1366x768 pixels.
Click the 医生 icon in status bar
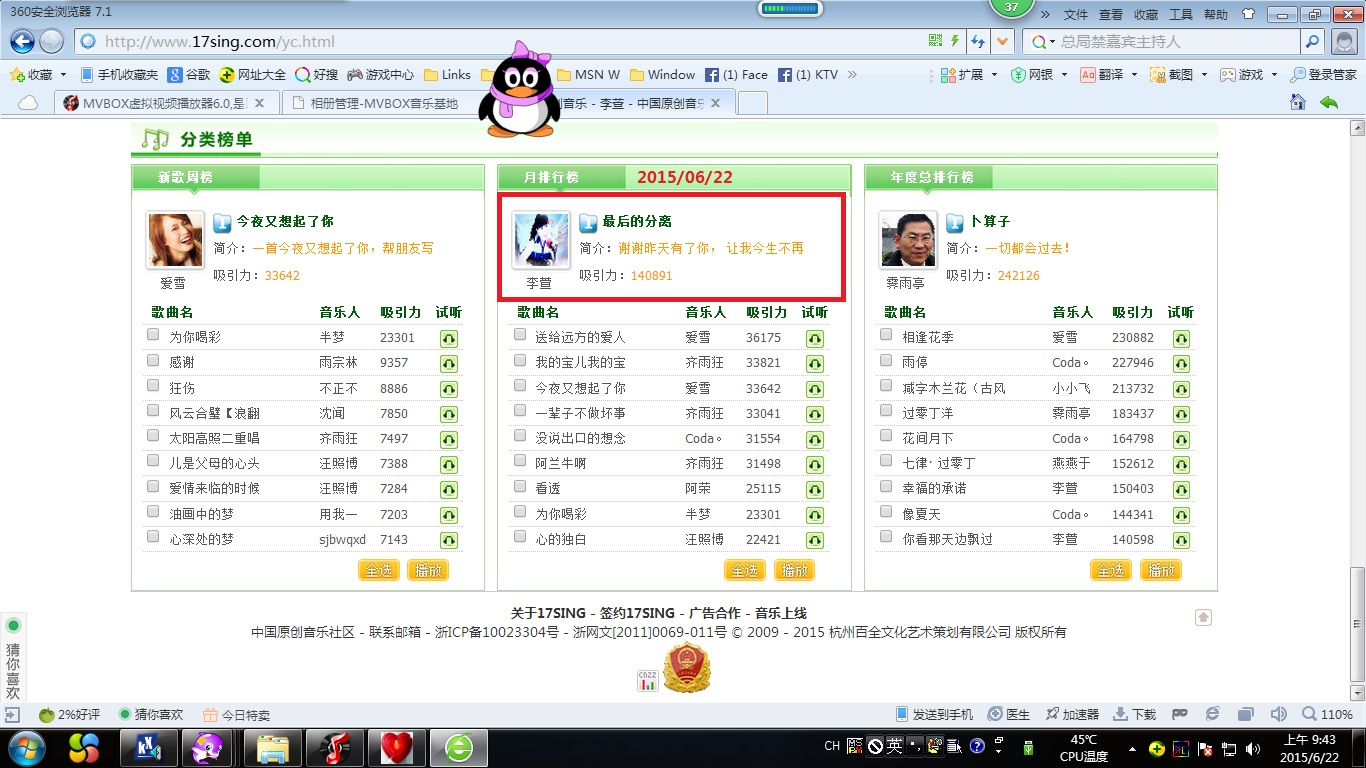1009,714
